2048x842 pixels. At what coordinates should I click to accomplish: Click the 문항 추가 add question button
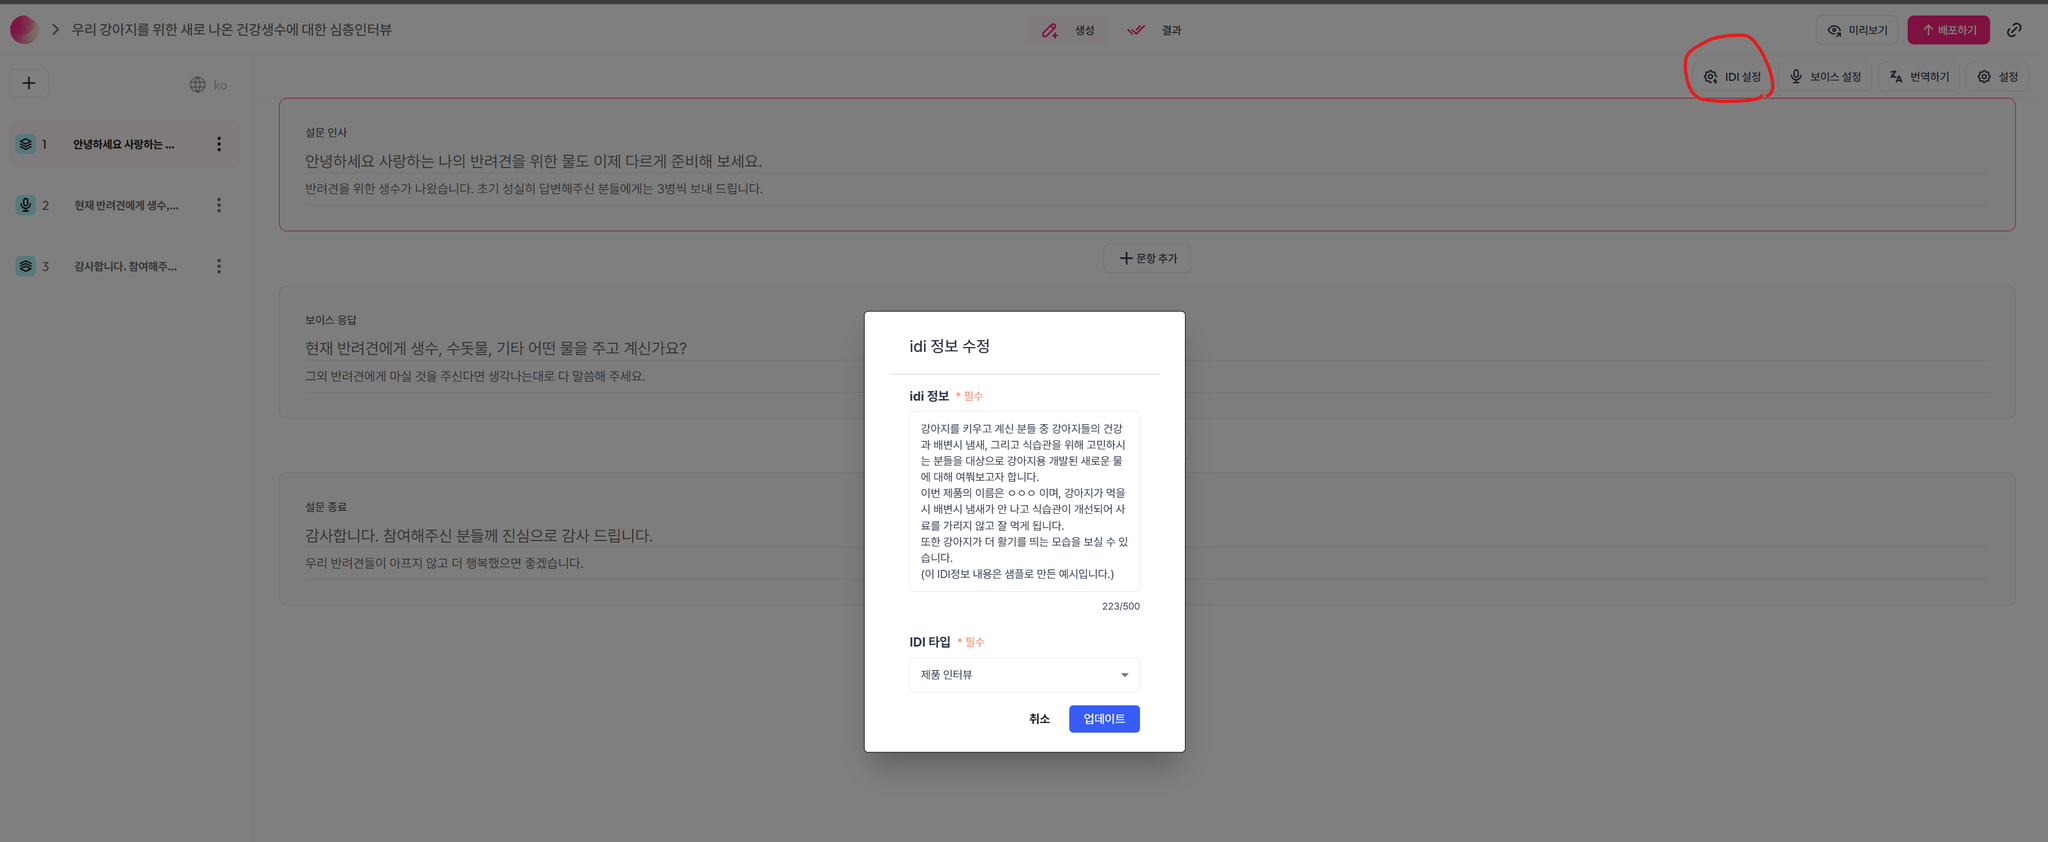[1147, 259]
